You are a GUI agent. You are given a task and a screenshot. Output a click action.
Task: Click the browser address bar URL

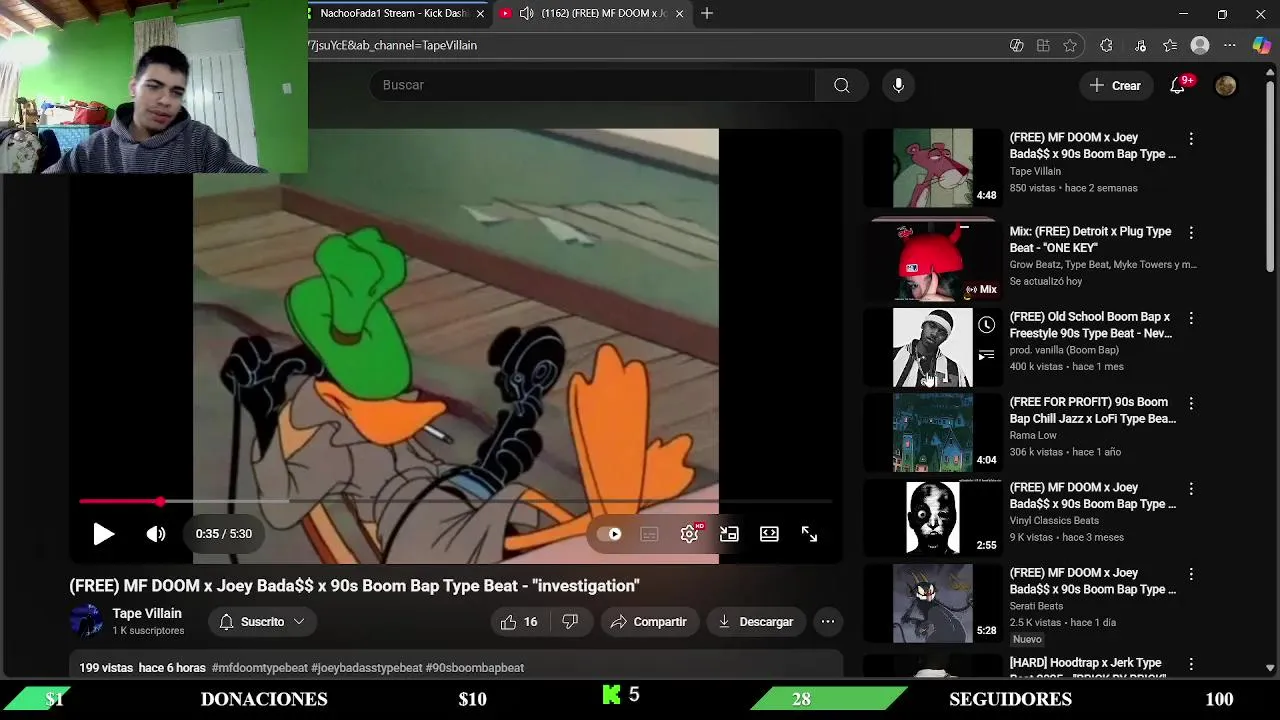tap(392, 45)
